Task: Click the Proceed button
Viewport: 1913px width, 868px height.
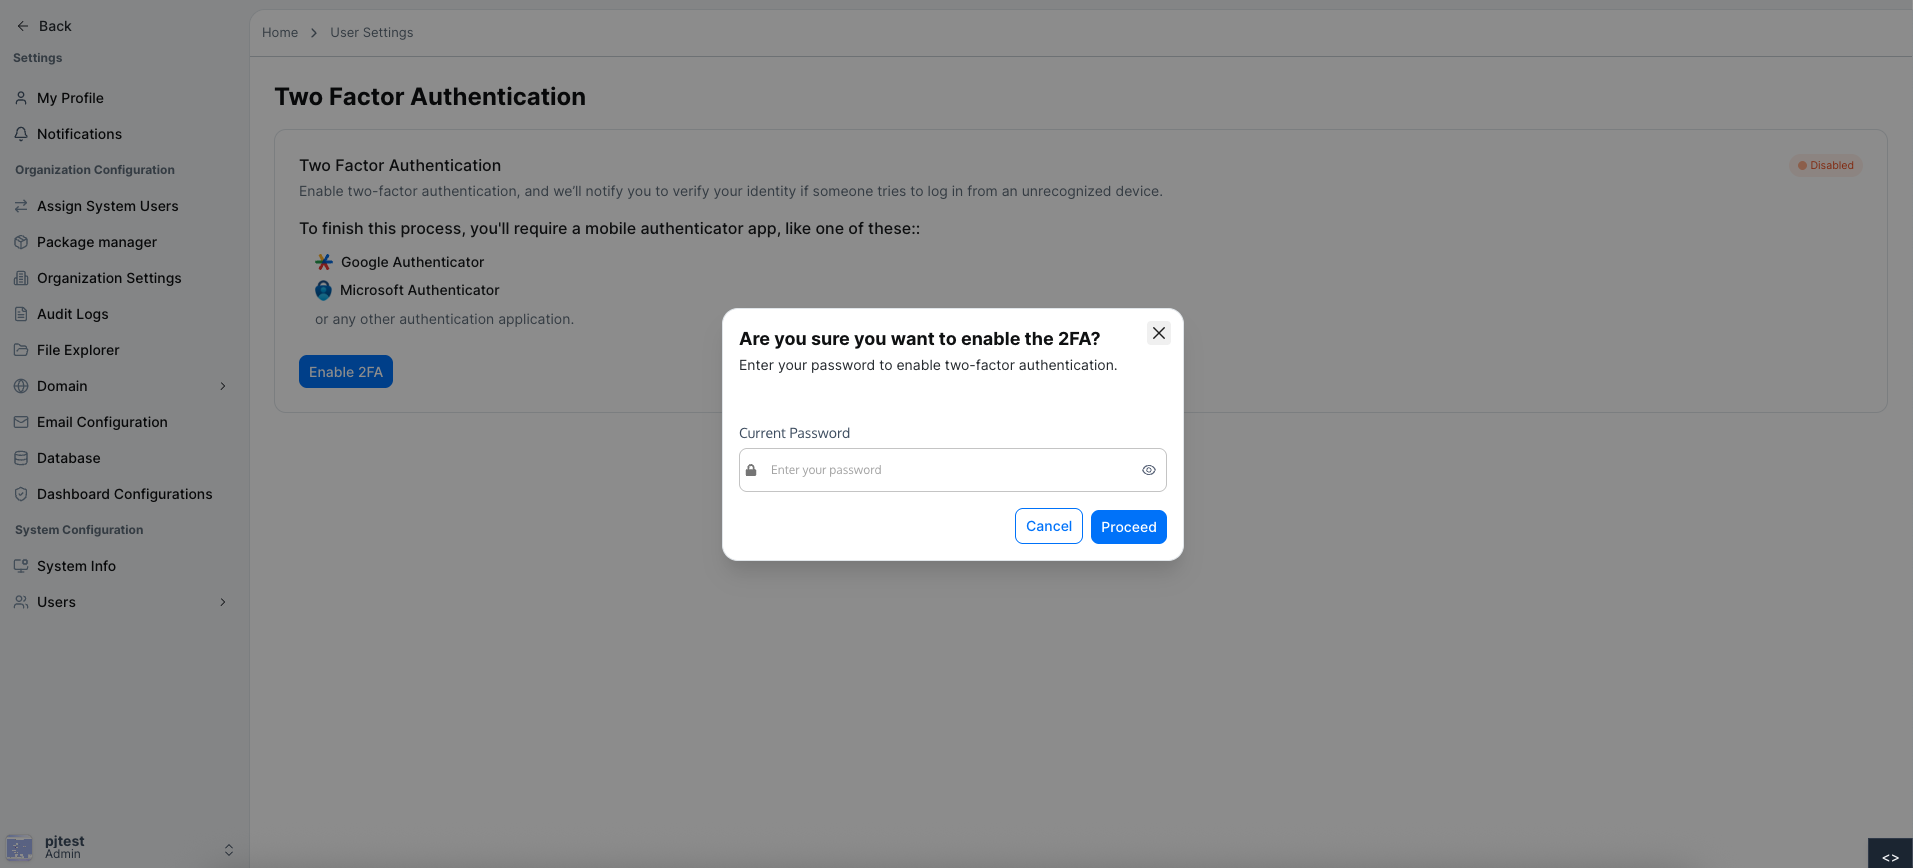Action: (1128, 527)
